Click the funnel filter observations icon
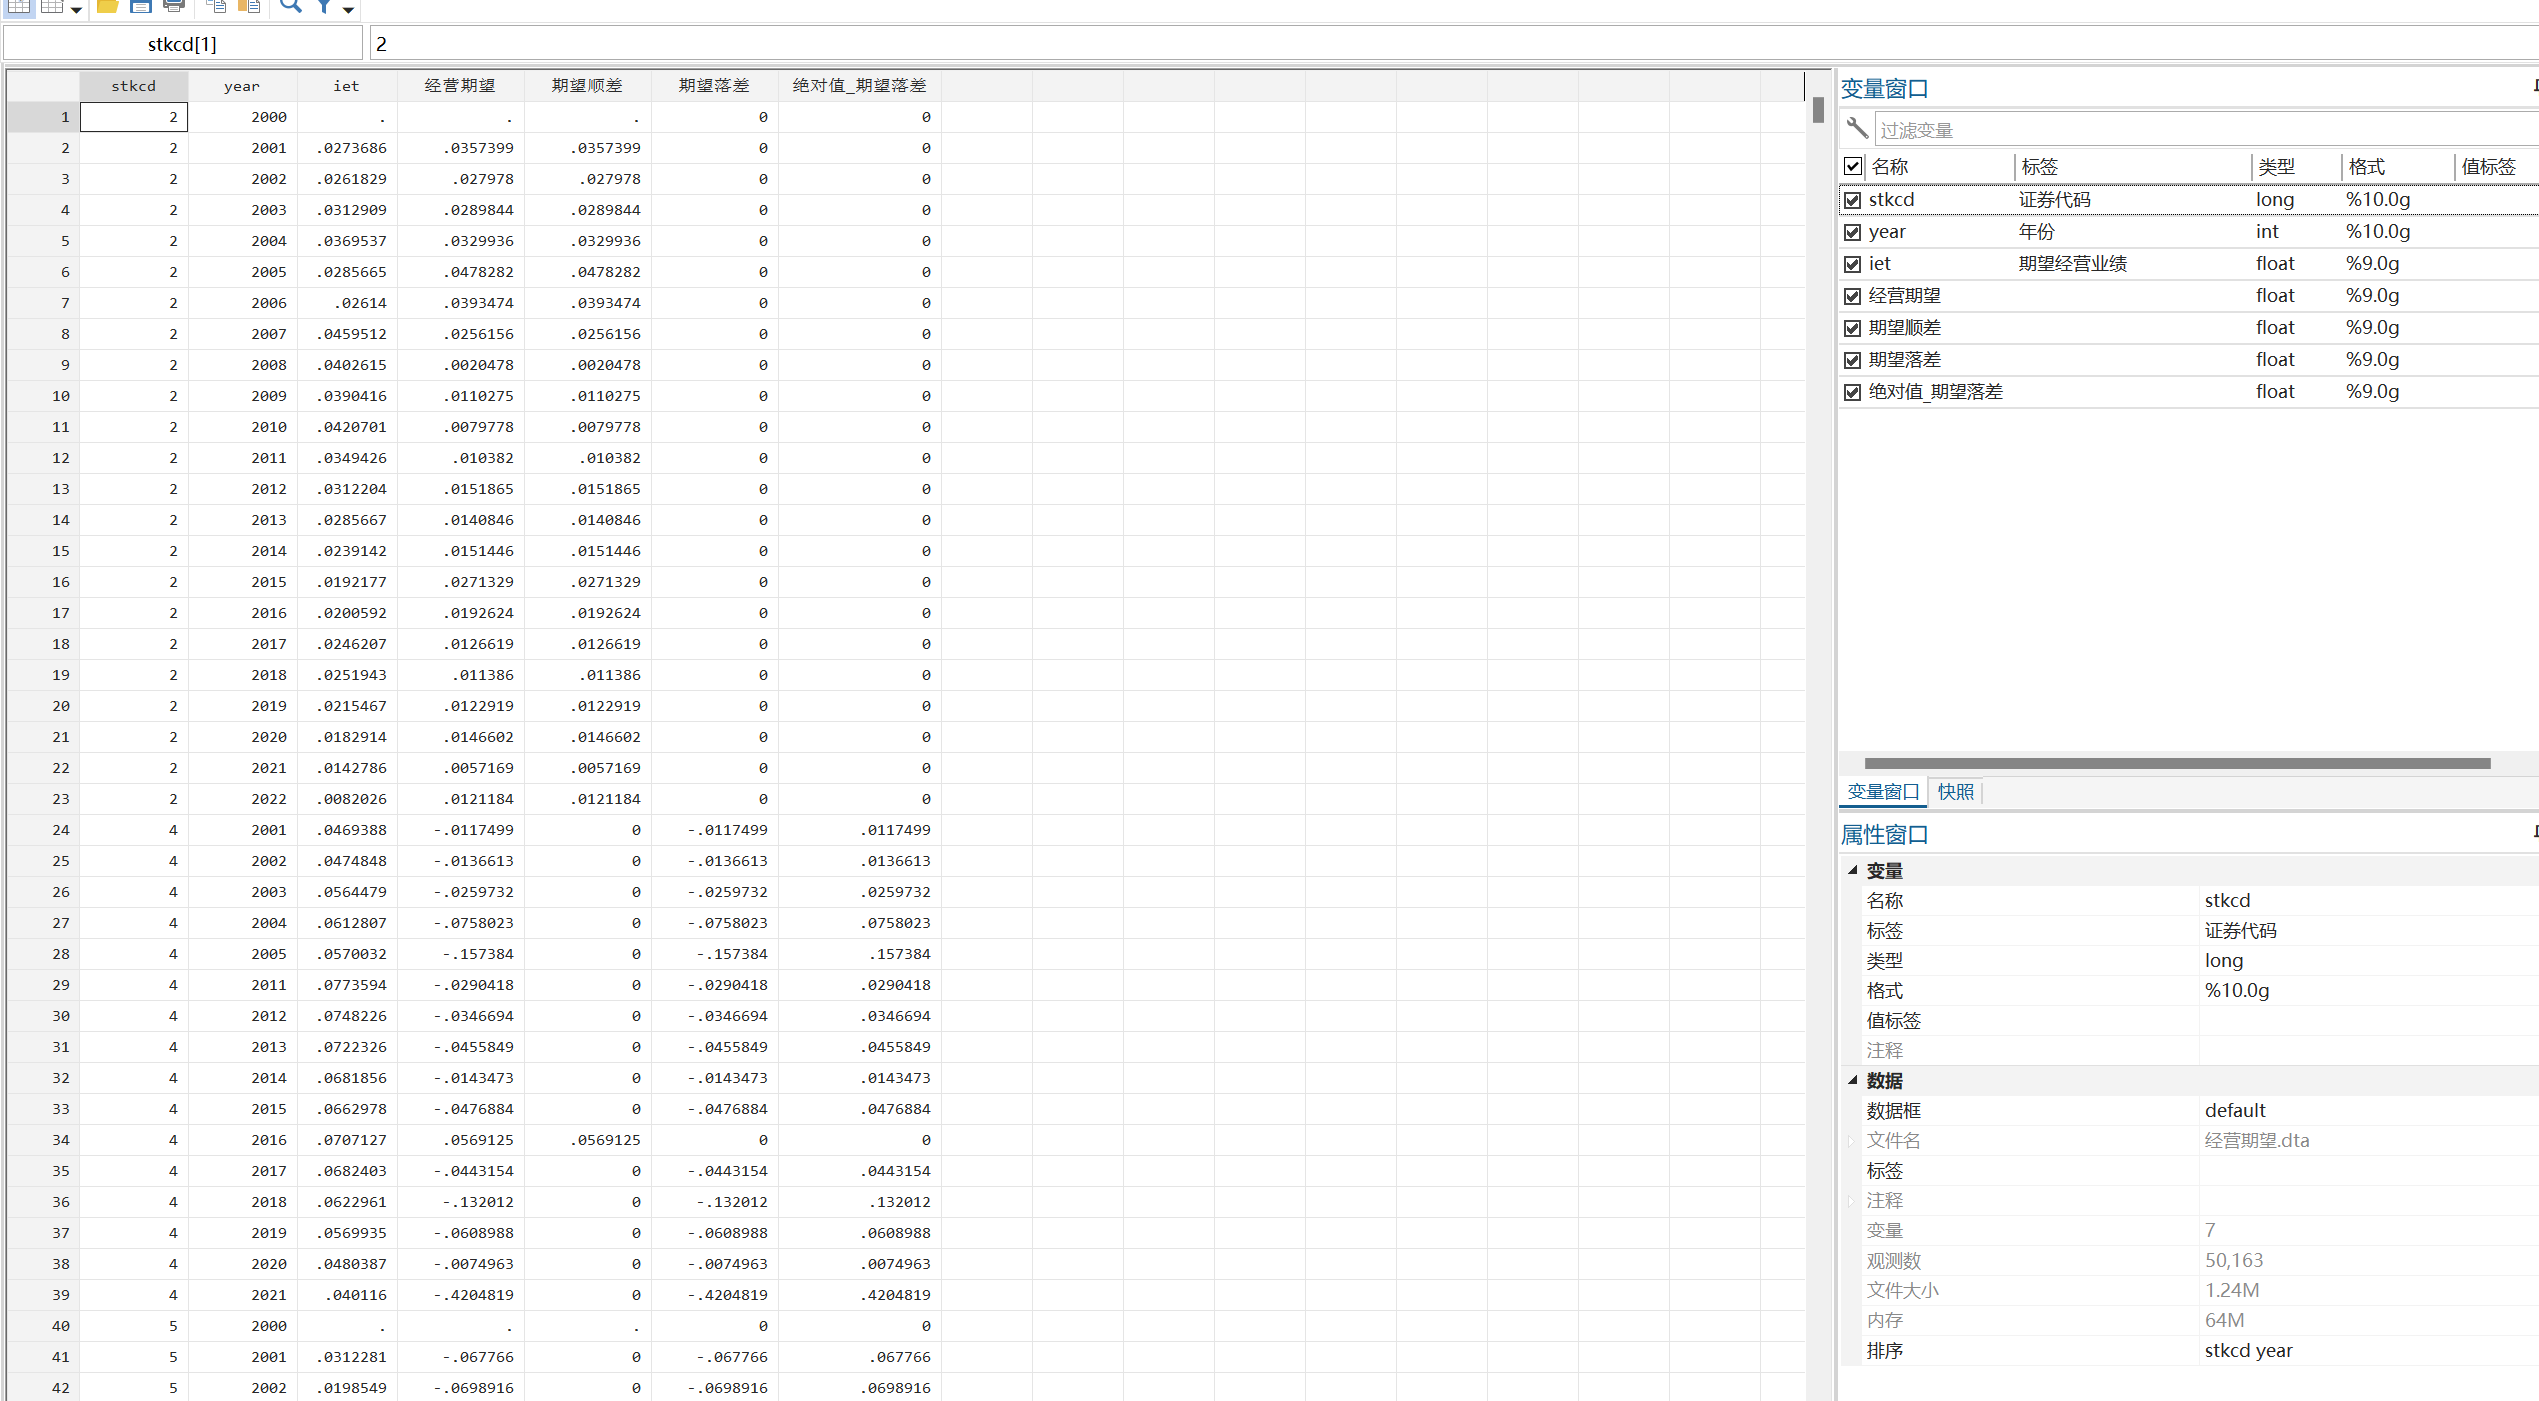2539x1401 pixels. pyautogui.click(x=324, y=6)
